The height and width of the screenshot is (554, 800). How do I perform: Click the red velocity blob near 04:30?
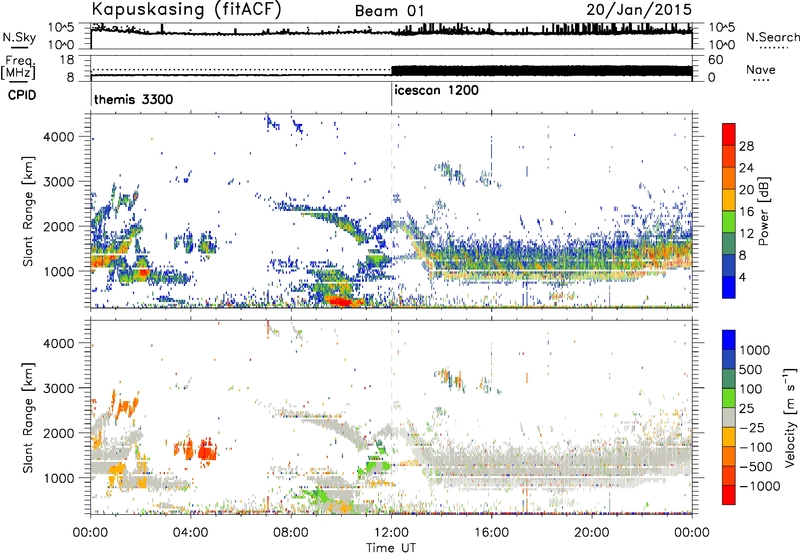coord(207,451)
